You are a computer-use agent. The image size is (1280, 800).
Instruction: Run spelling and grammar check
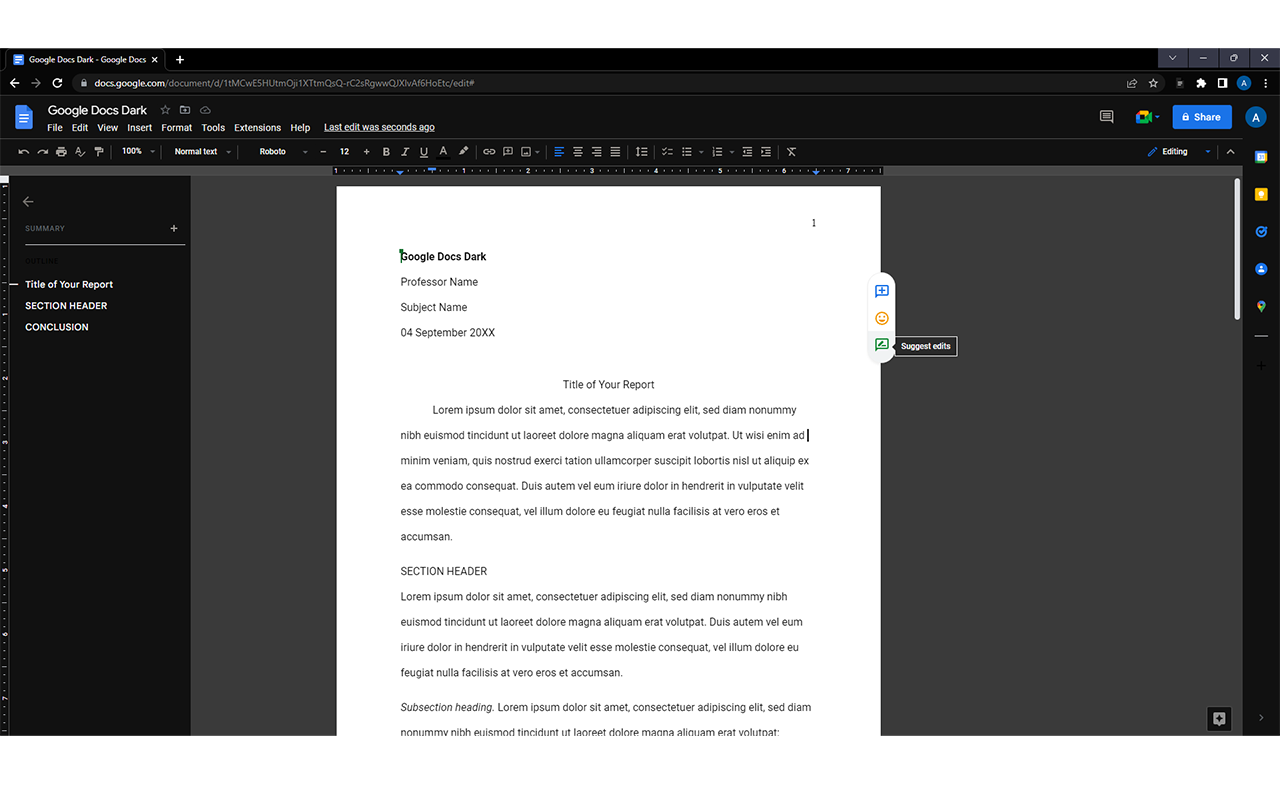click(x=80, y=152)
